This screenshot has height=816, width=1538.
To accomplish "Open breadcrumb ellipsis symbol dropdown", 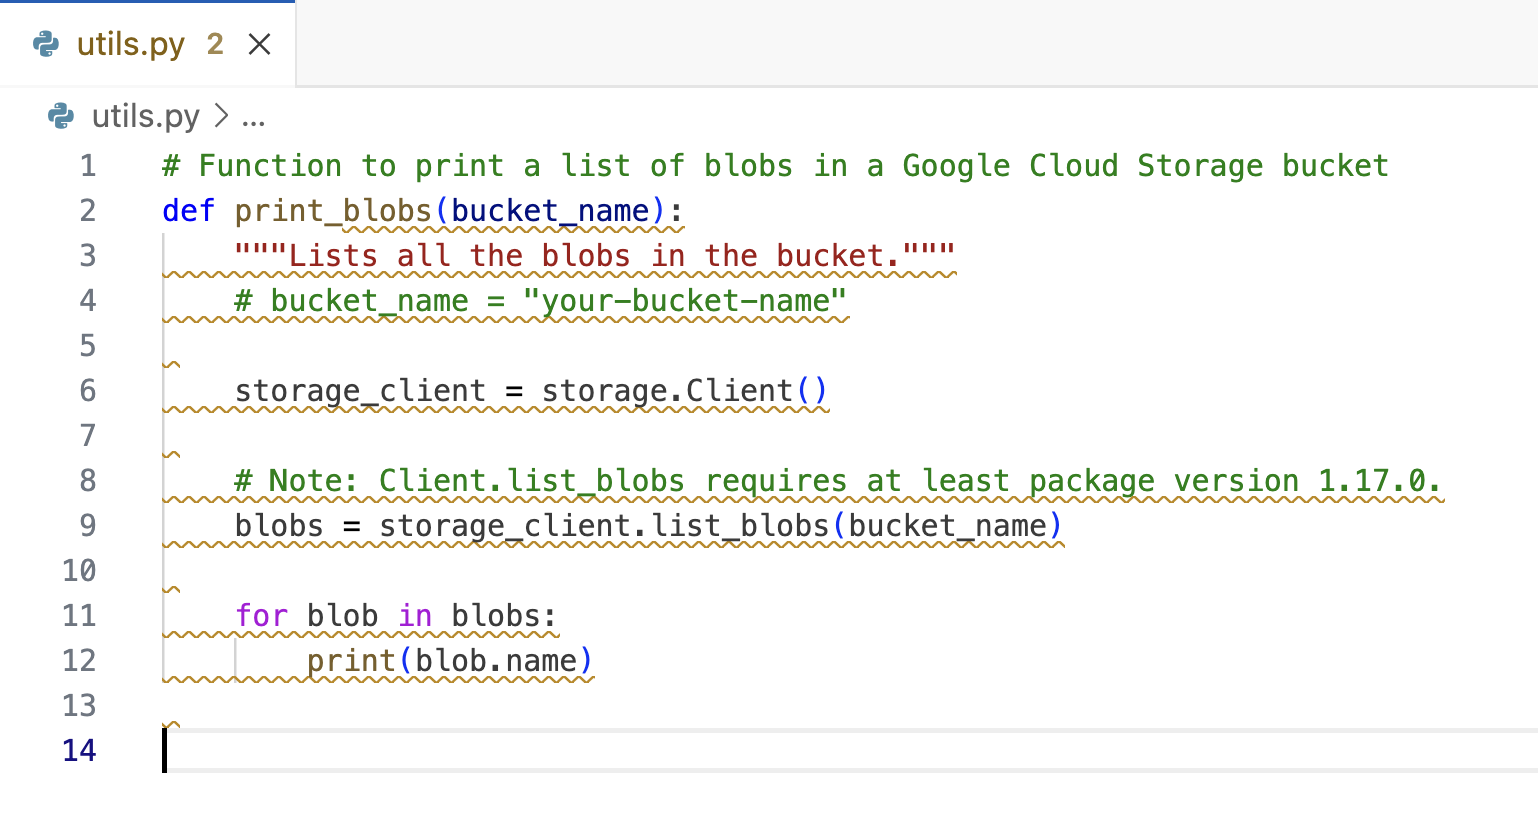I will coord(253,118).
